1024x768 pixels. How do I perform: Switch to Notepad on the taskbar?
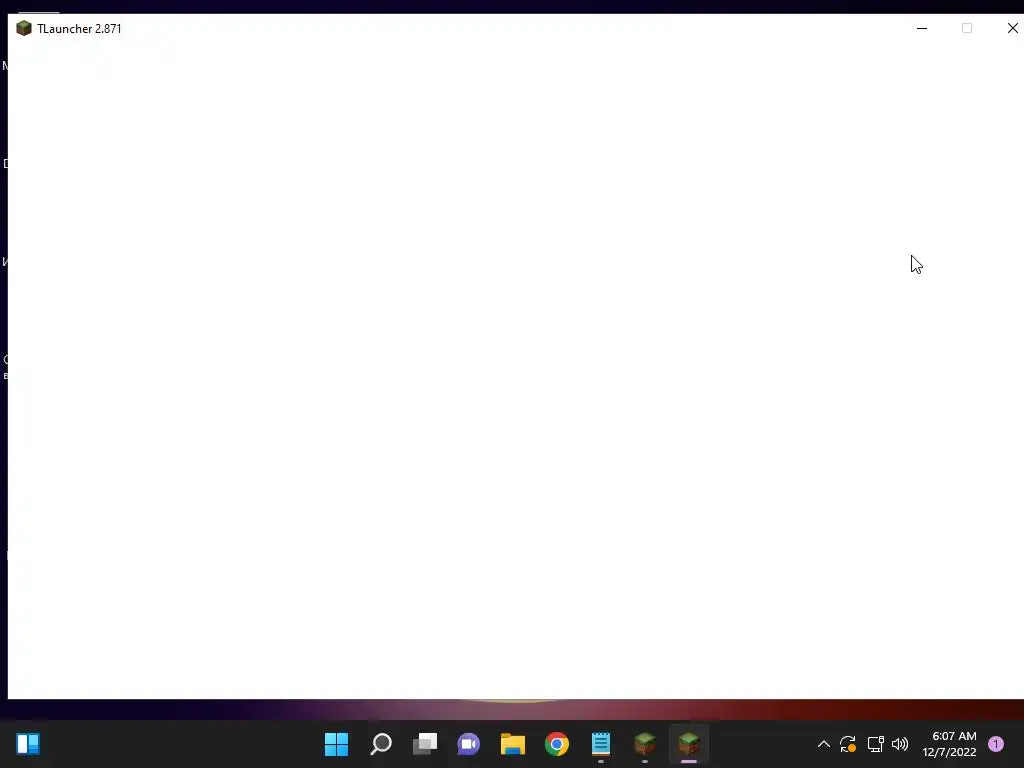(601, 744)
